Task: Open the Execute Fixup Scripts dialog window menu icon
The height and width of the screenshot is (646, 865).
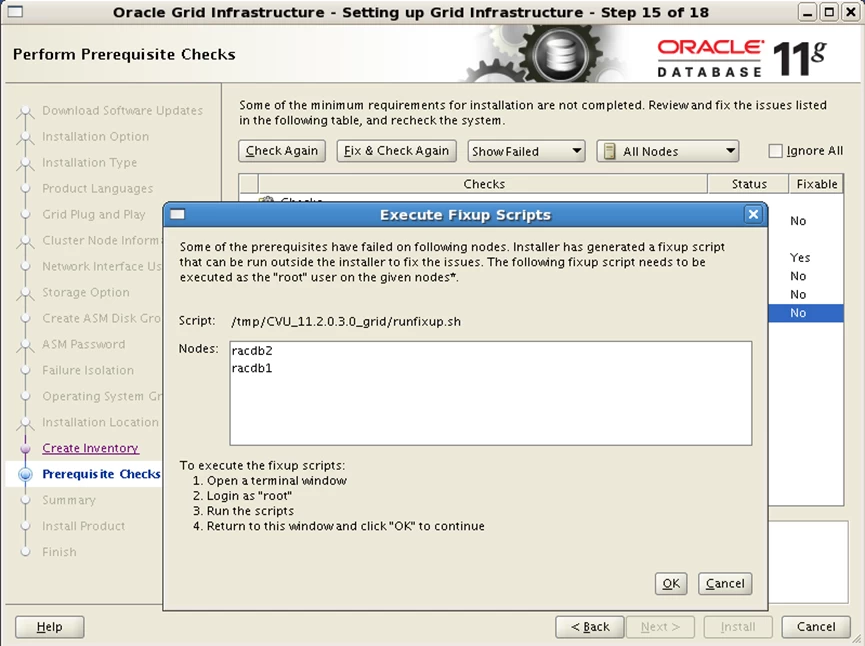Action: click(178, 215)
